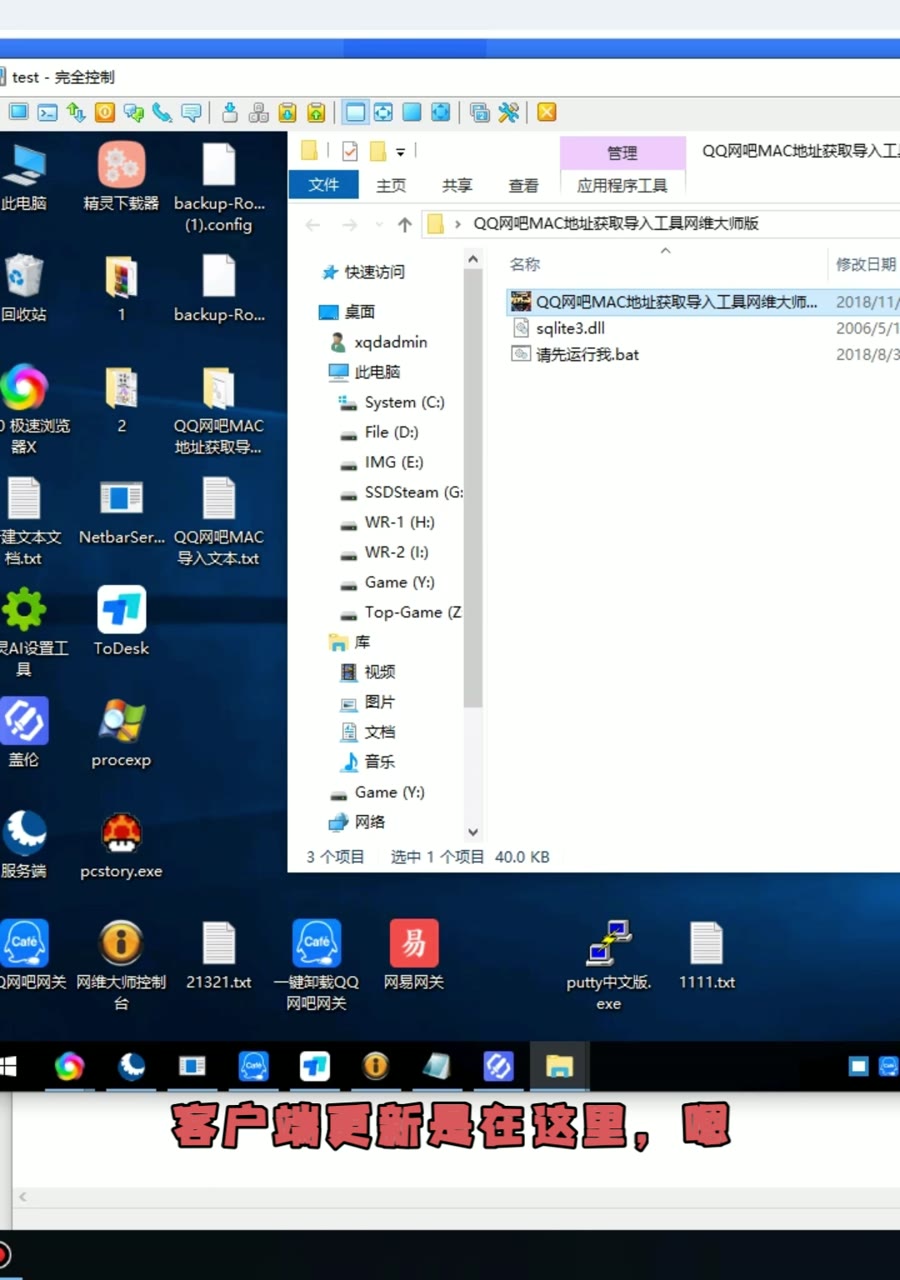
Task: Click the orange X icon in remote toolbar
Action: tap(546, 113)
